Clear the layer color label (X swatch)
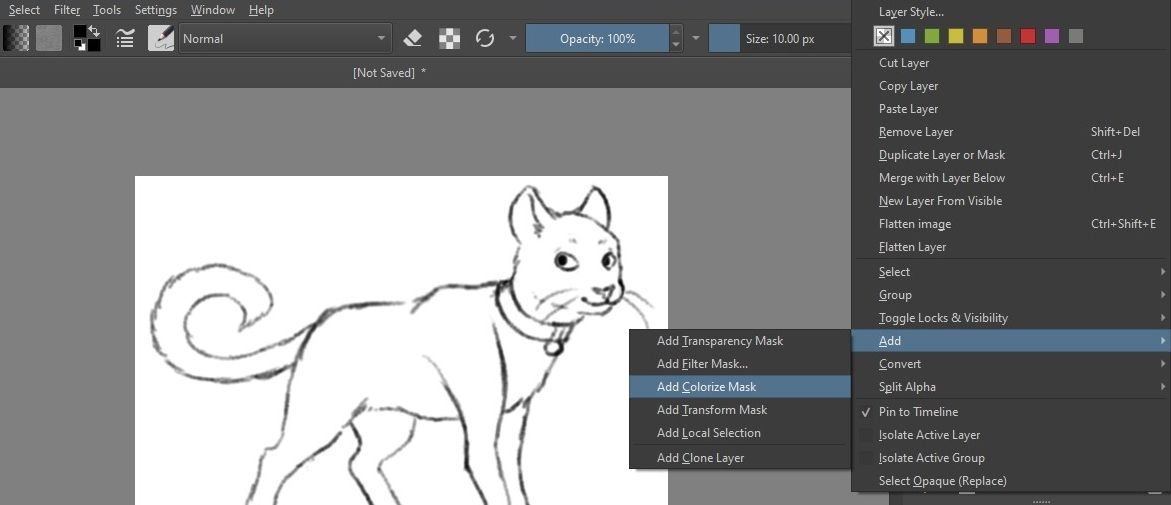Image resolution: width=1171 pixels, height=505 pixels. pyautogui.click(x=884, y=36)
